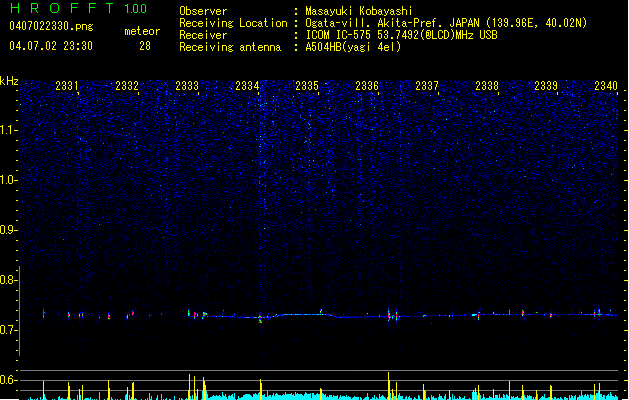Click the 0.7 kHz axis label
Viewport: 629px width, 400px height.
(x=9, y=330)
